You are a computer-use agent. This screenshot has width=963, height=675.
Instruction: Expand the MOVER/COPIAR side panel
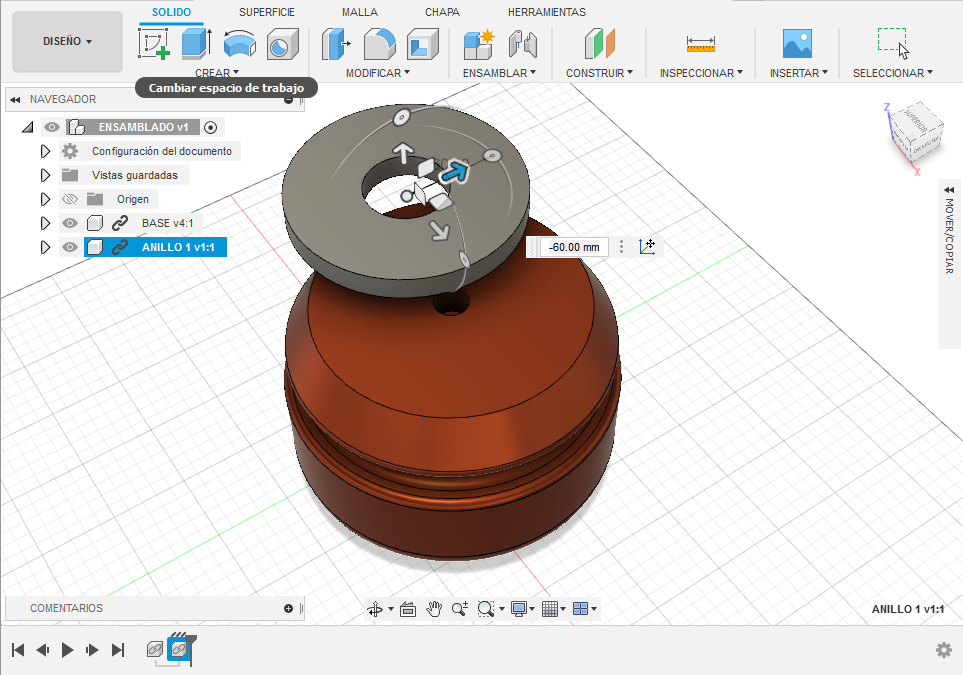pos(949,190)
